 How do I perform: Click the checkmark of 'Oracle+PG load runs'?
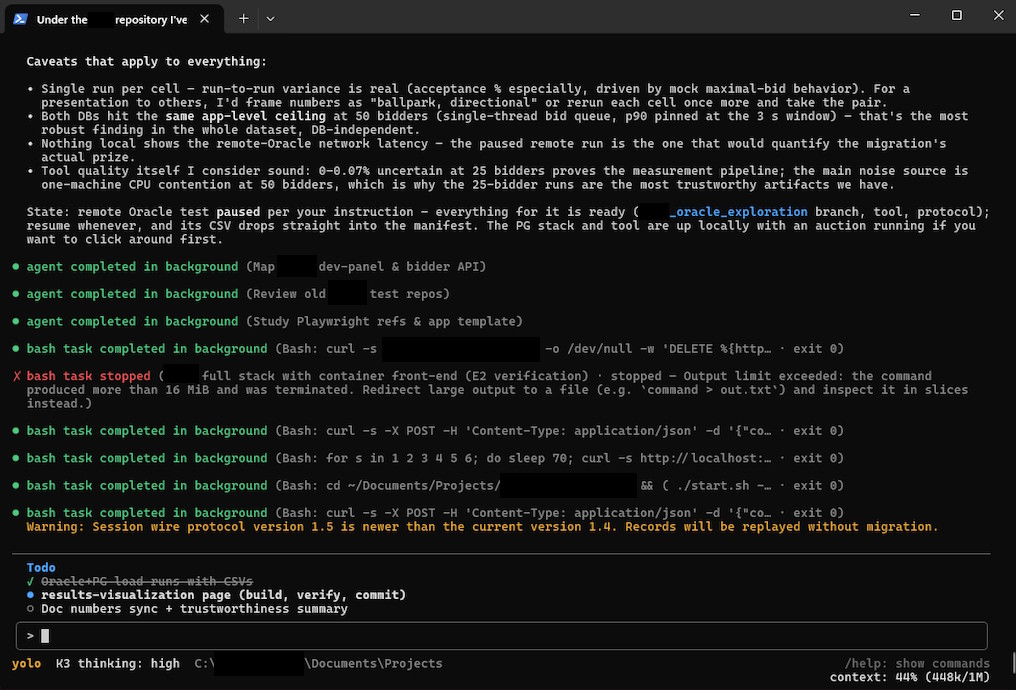(x=30, y=581)
